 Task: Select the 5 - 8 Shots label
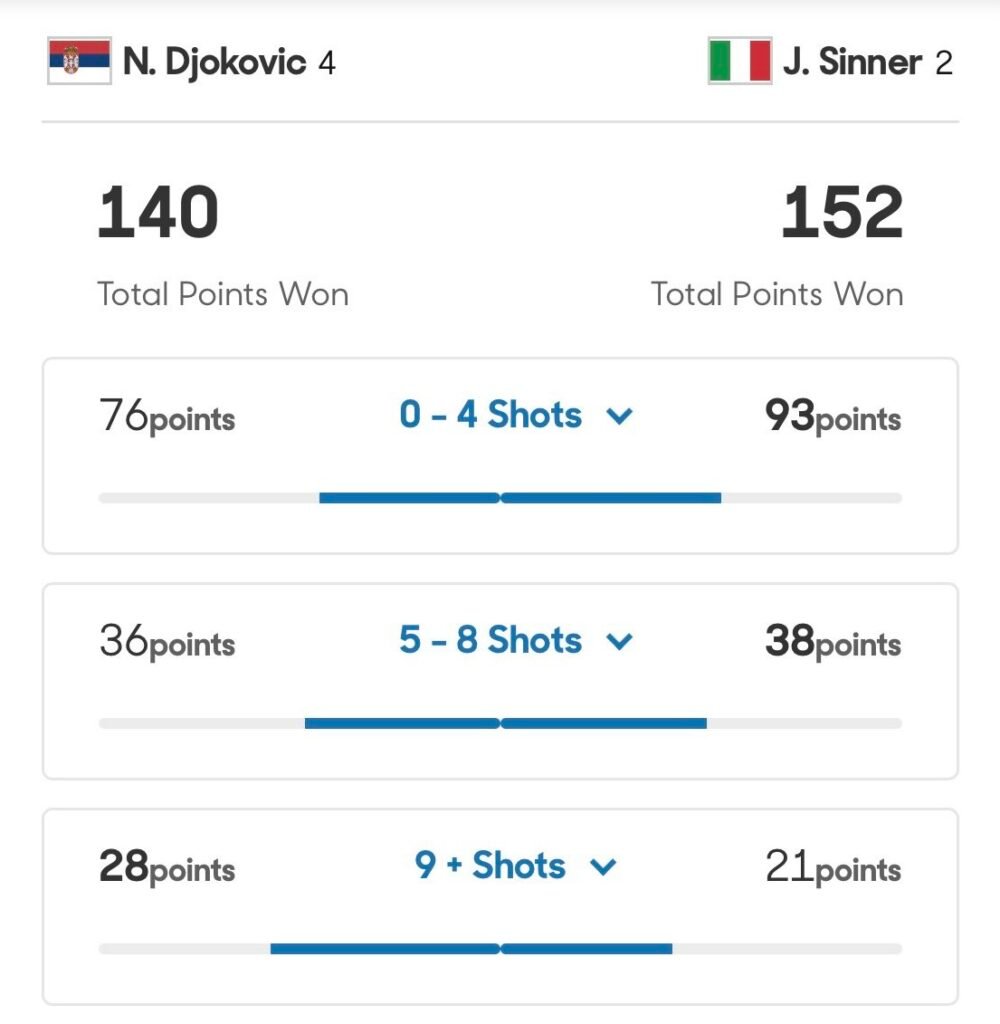coord(490,640)
